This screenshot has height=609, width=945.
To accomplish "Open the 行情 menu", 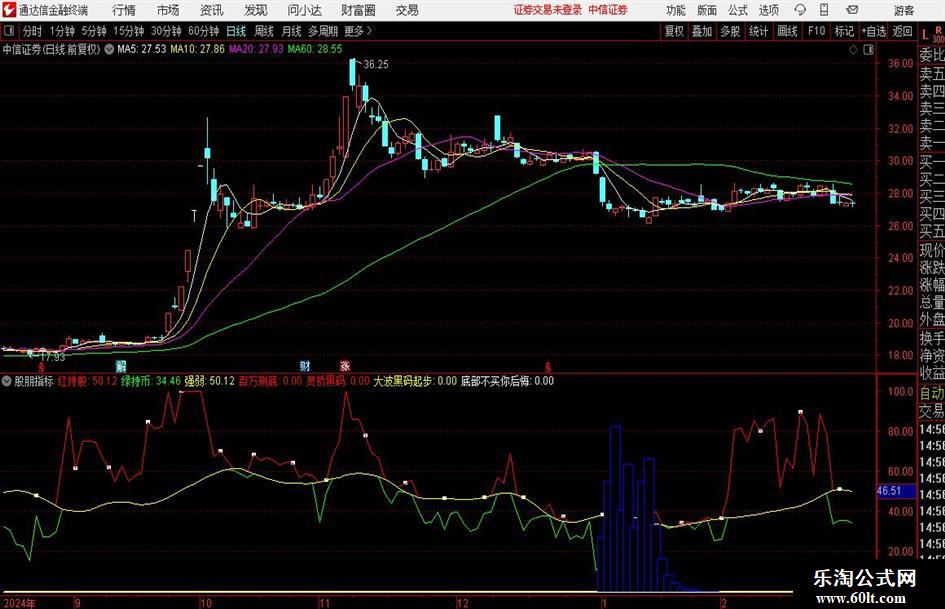I will (124, 10).
